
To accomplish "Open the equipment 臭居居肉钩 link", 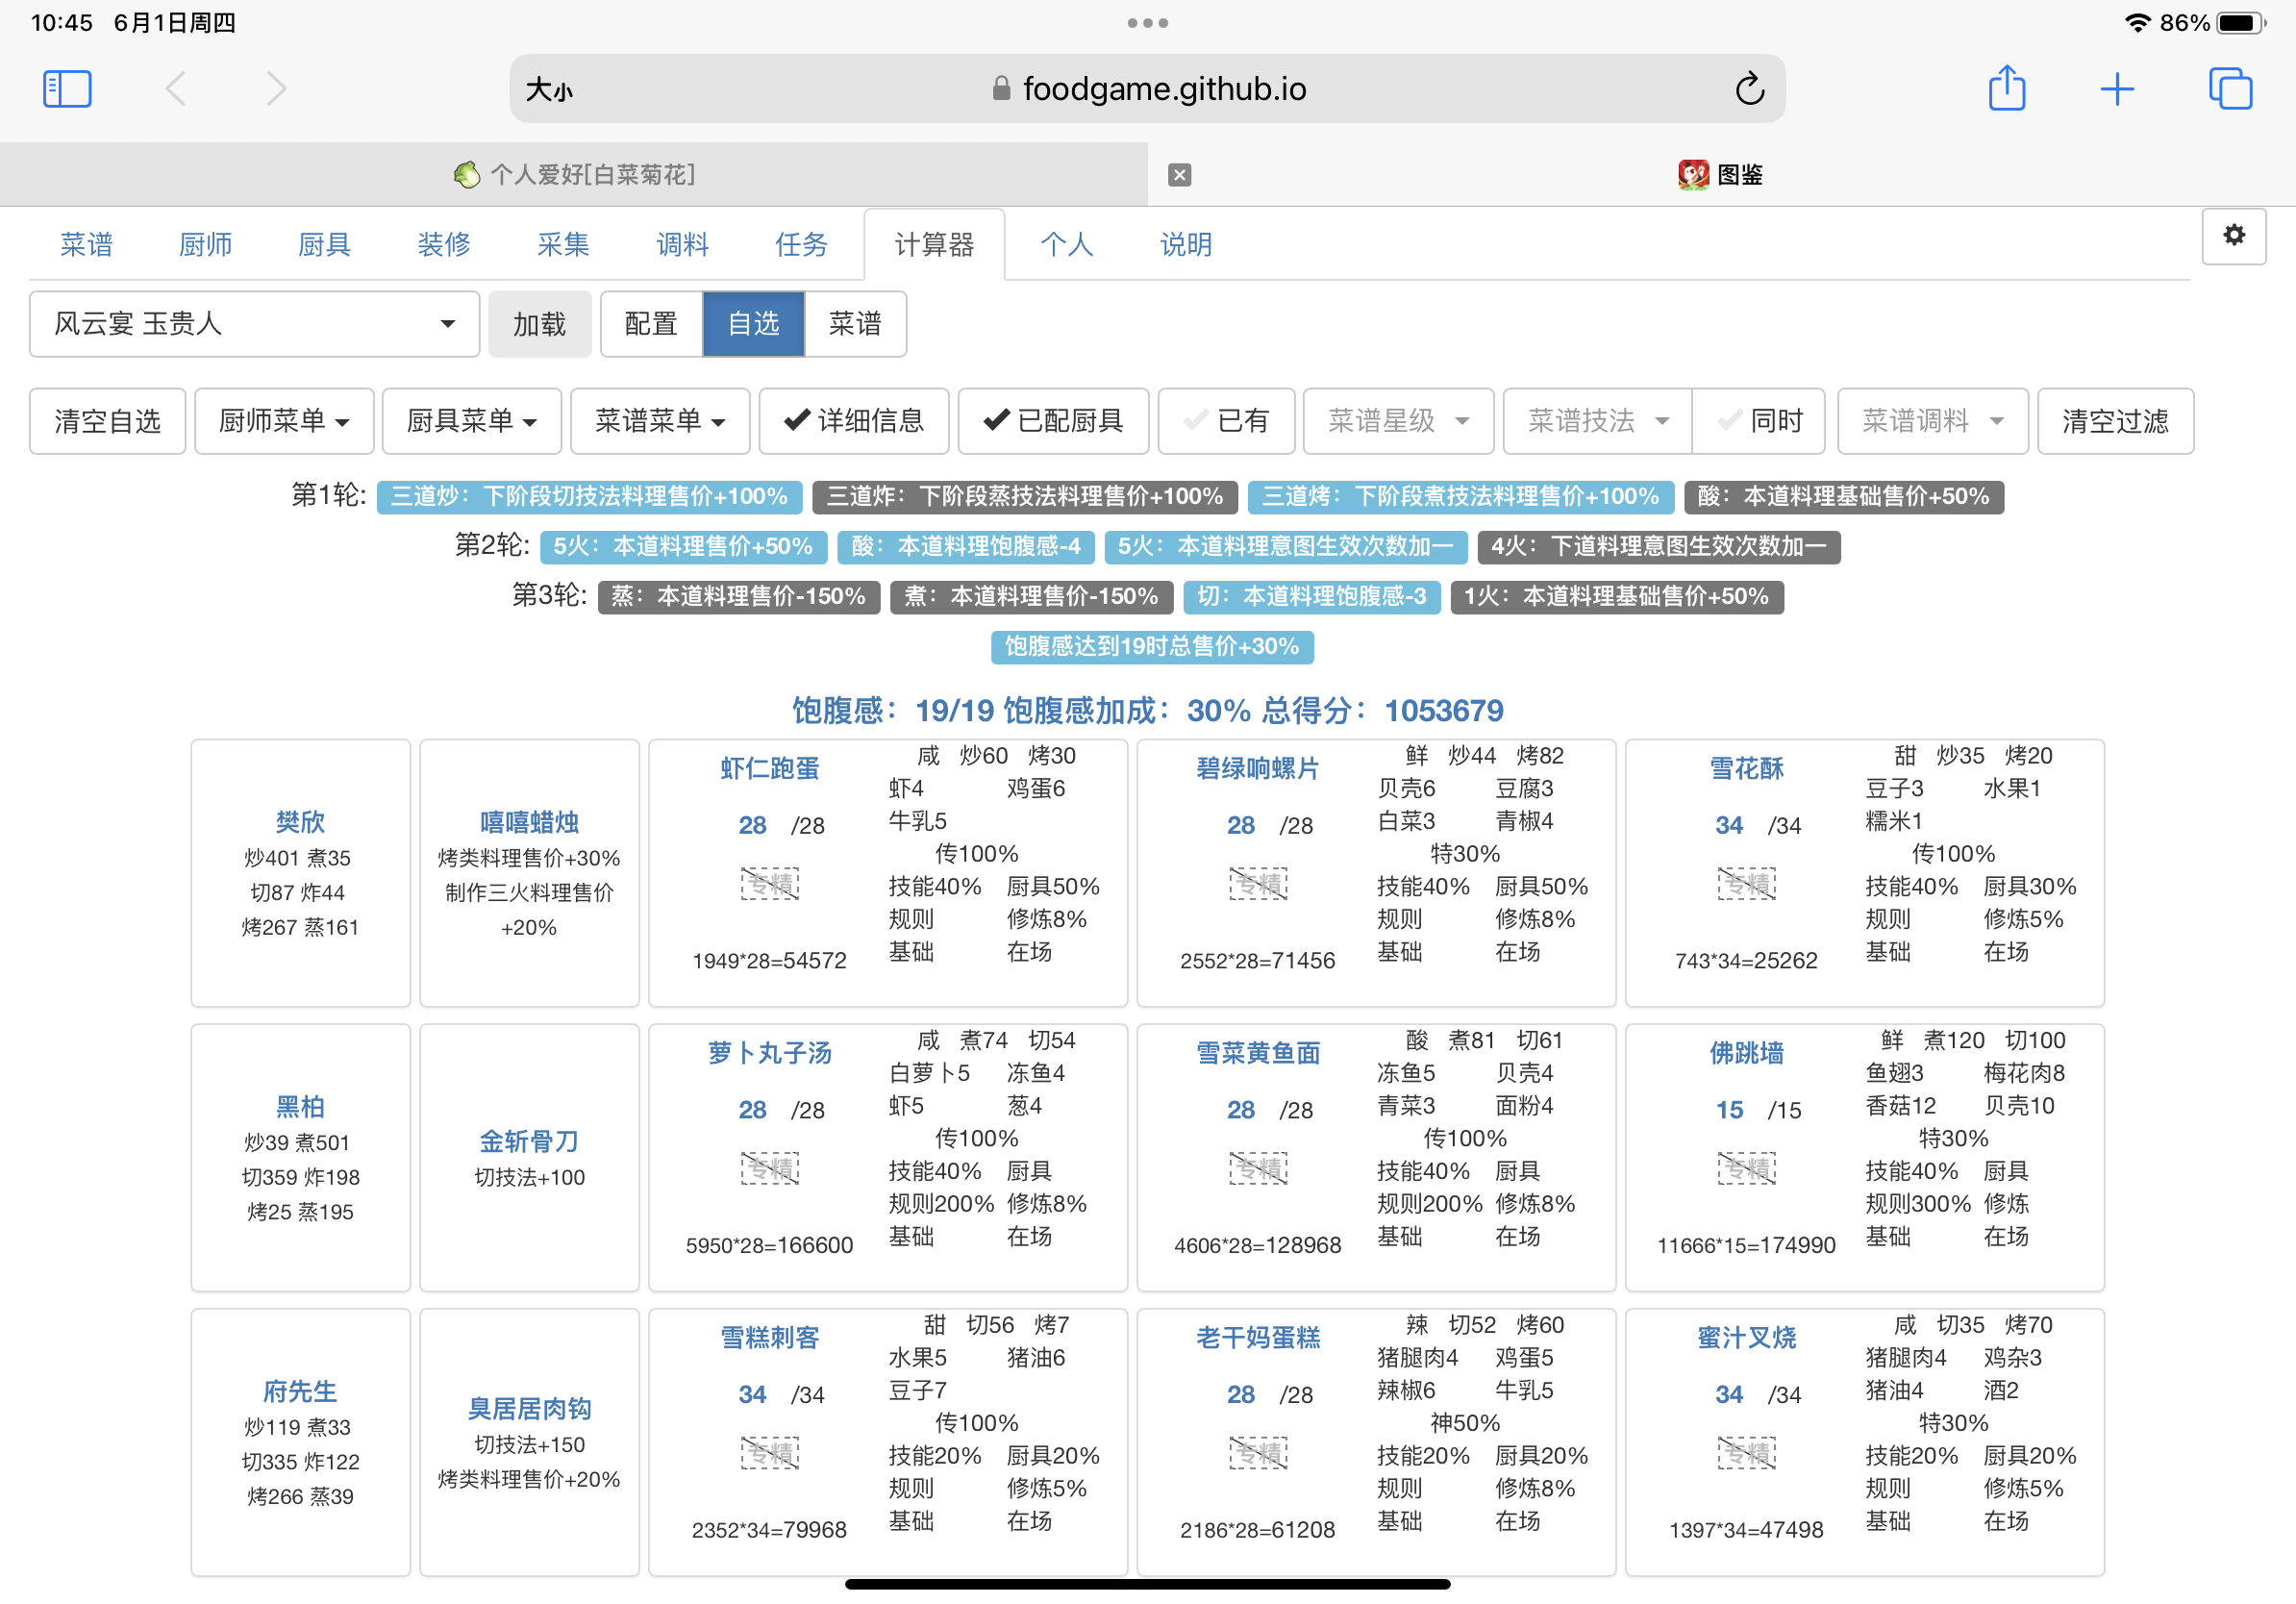I will click(x=529, y=1408).
